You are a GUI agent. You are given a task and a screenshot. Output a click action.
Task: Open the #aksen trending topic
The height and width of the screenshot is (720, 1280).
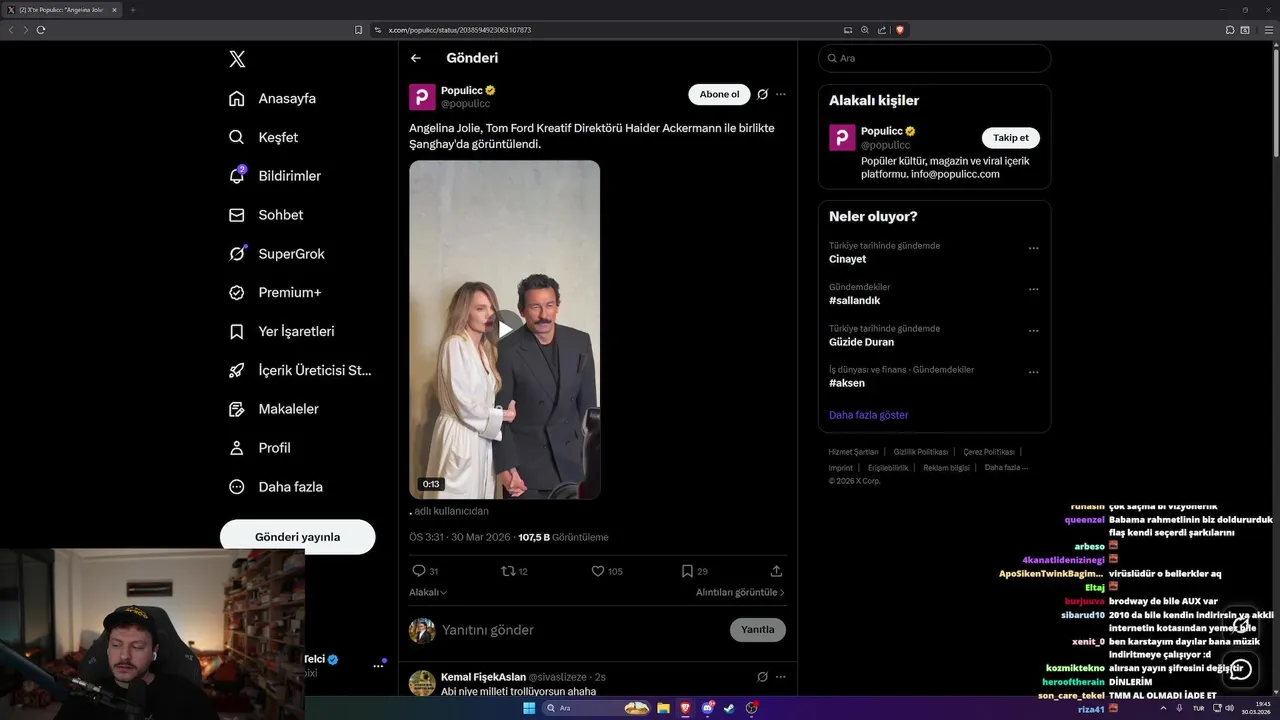[847, 383]
